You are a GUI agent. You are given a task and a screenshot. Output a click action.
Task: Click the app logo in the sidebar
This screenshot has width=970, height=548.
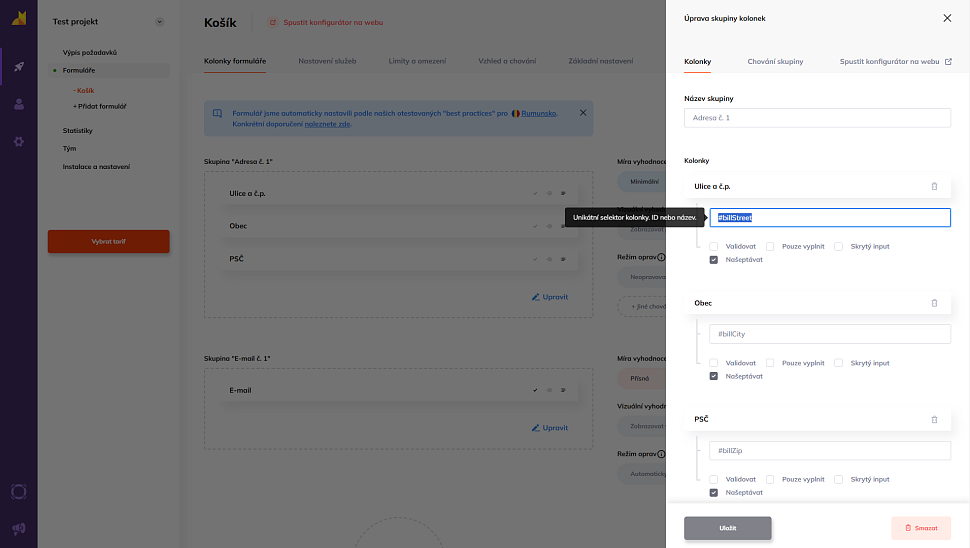click(19, 19)
